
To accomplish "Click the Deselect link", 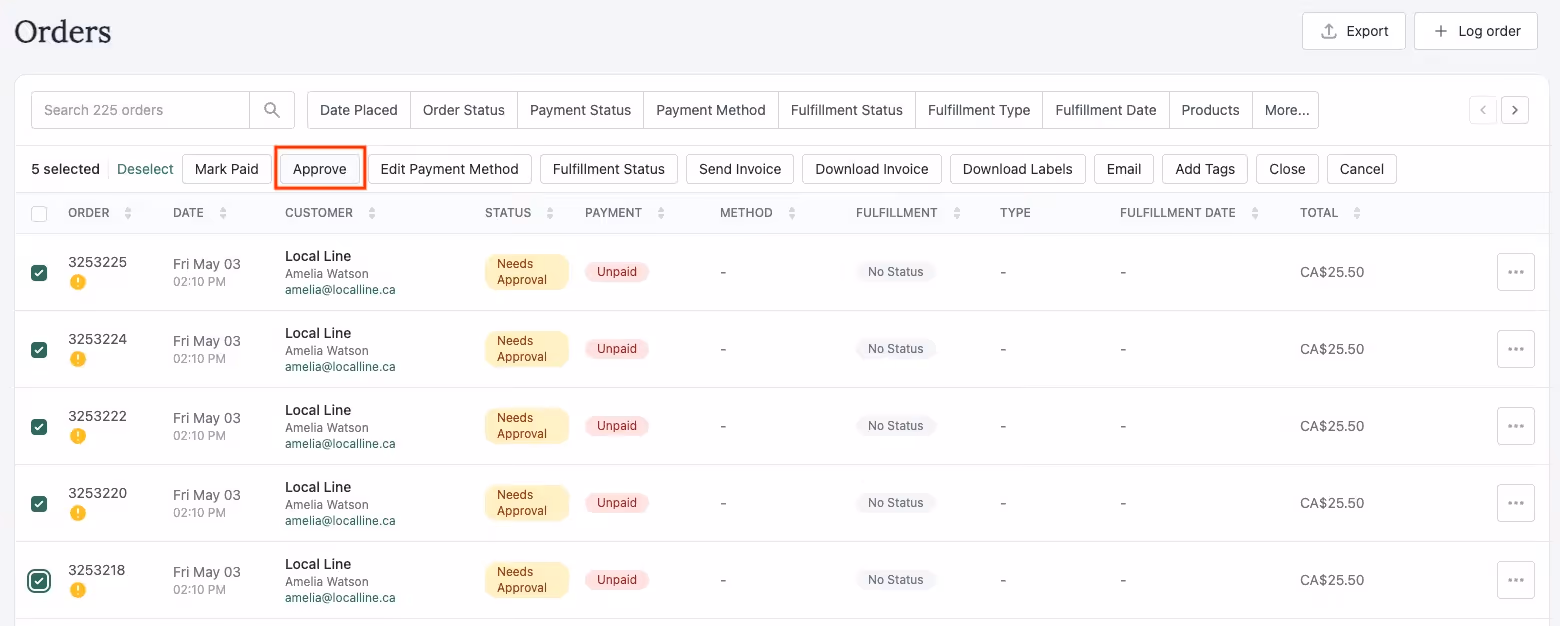I will (145, 169).
